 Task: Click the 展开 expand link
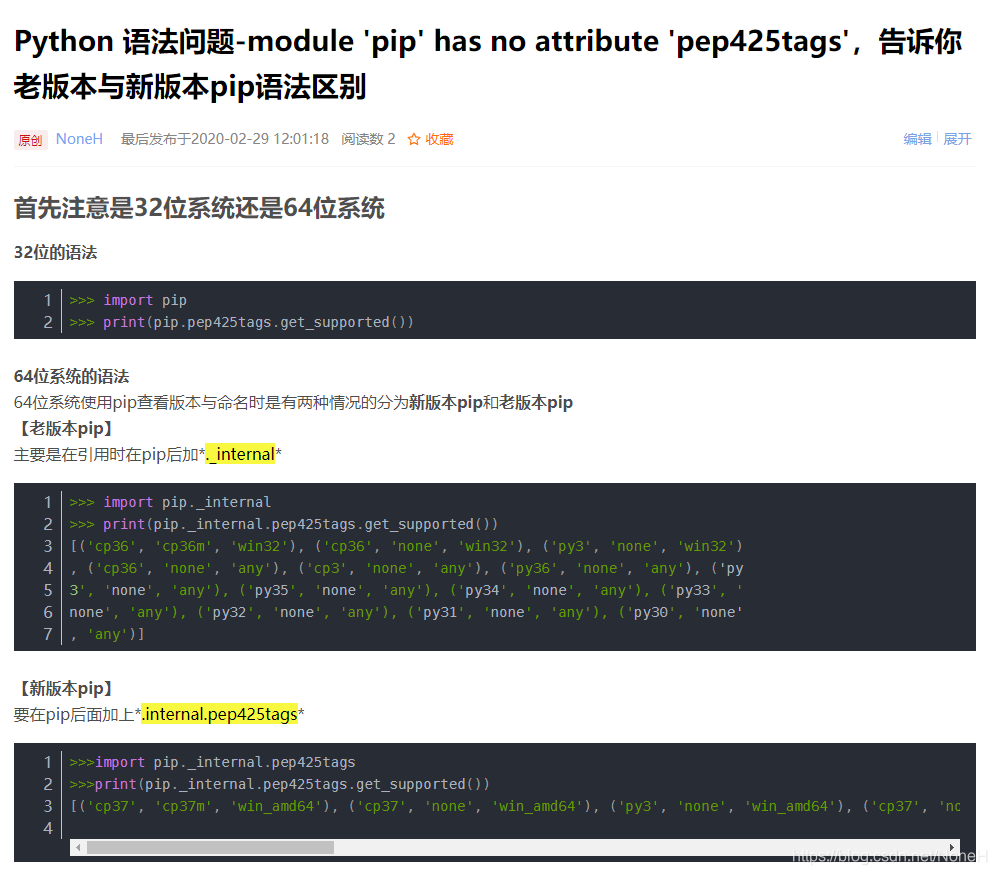click(x=957, y=139)
